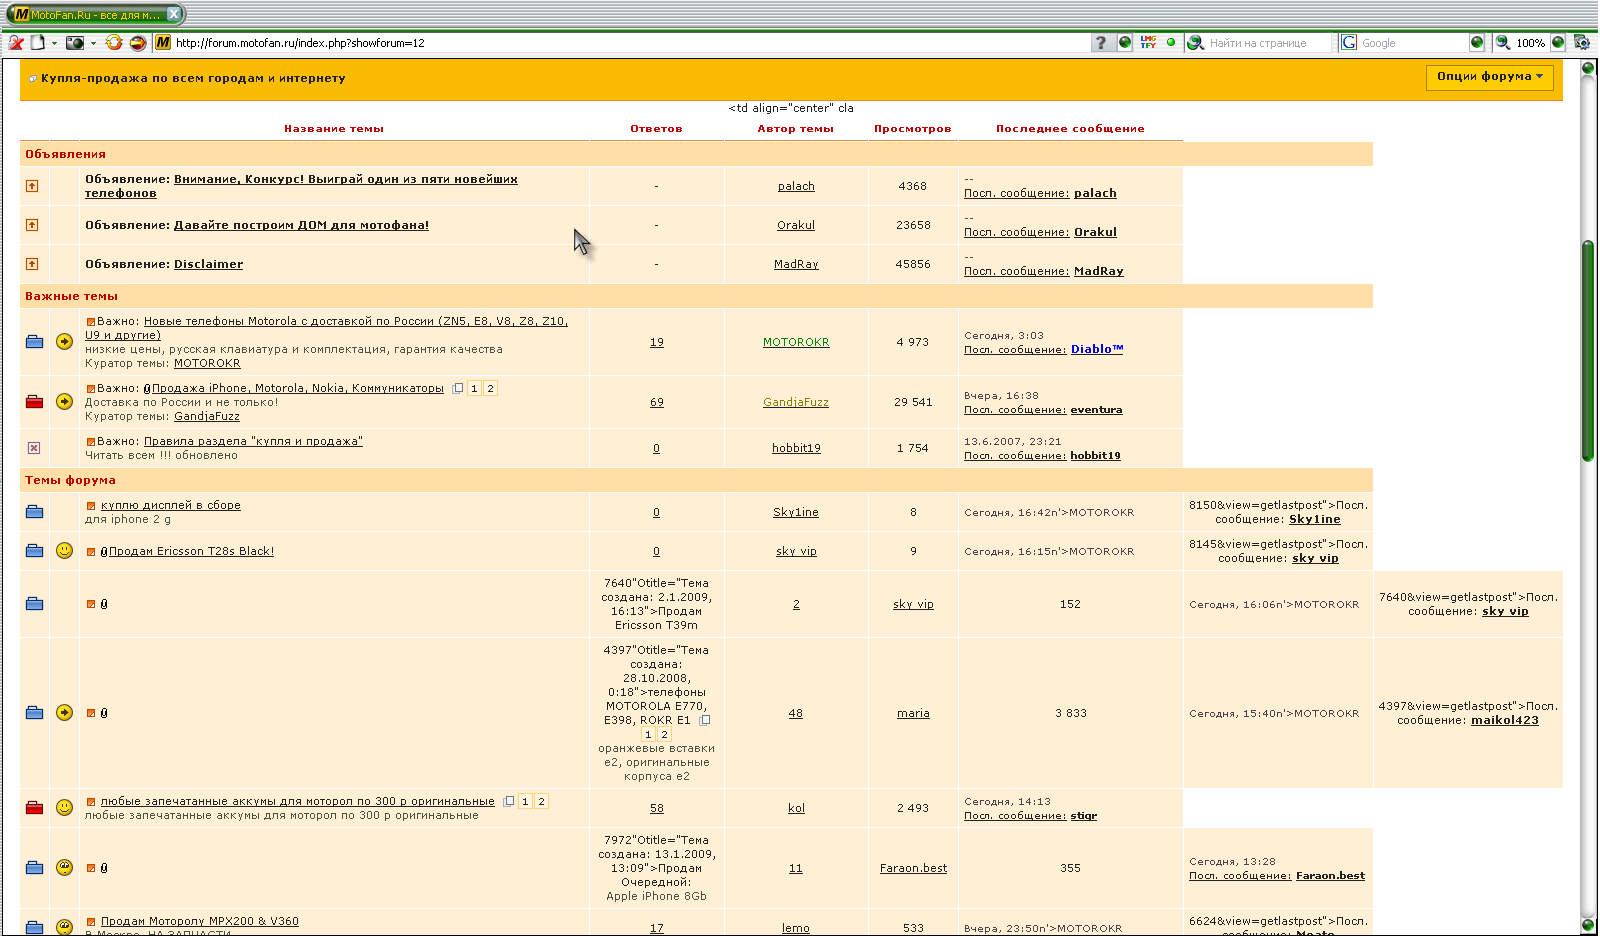
Task: Click smiley icon in аккумы для моторол row
Action: coord(64,807)
